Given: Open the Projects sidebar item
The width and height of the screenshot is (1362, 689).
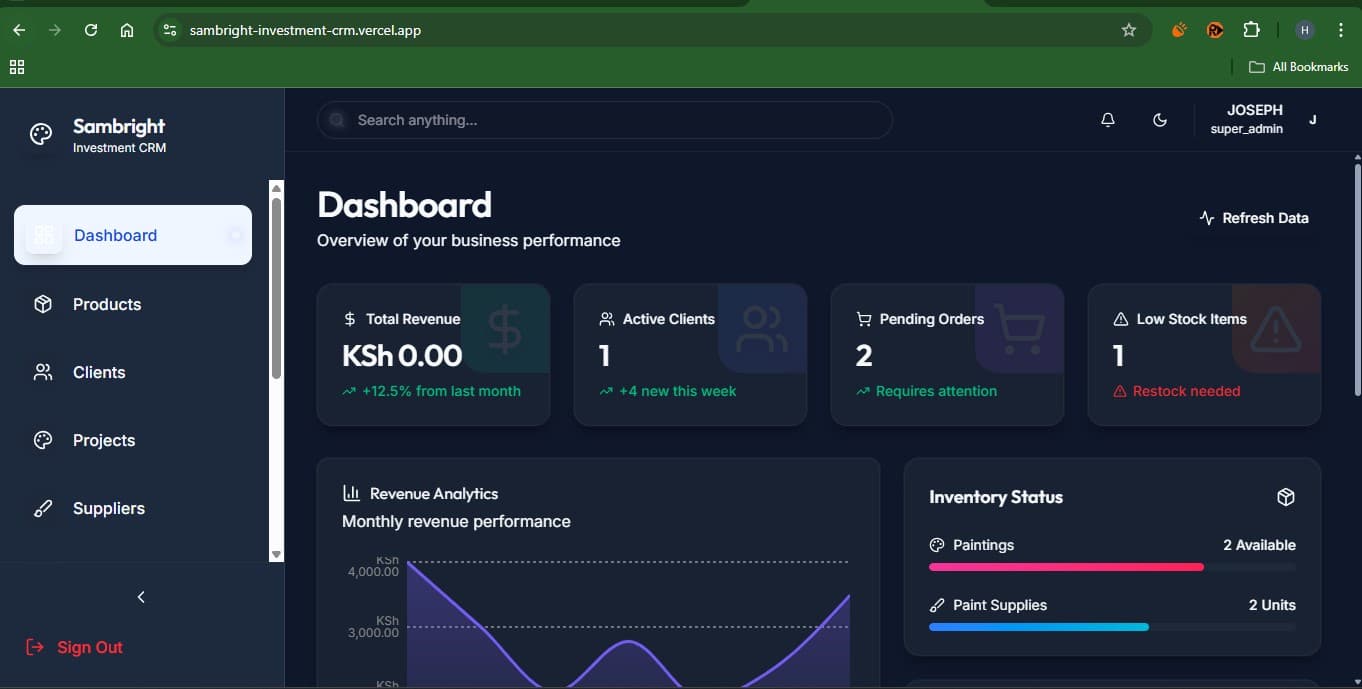Looking at the screenshot, I should tap(104, 440).
